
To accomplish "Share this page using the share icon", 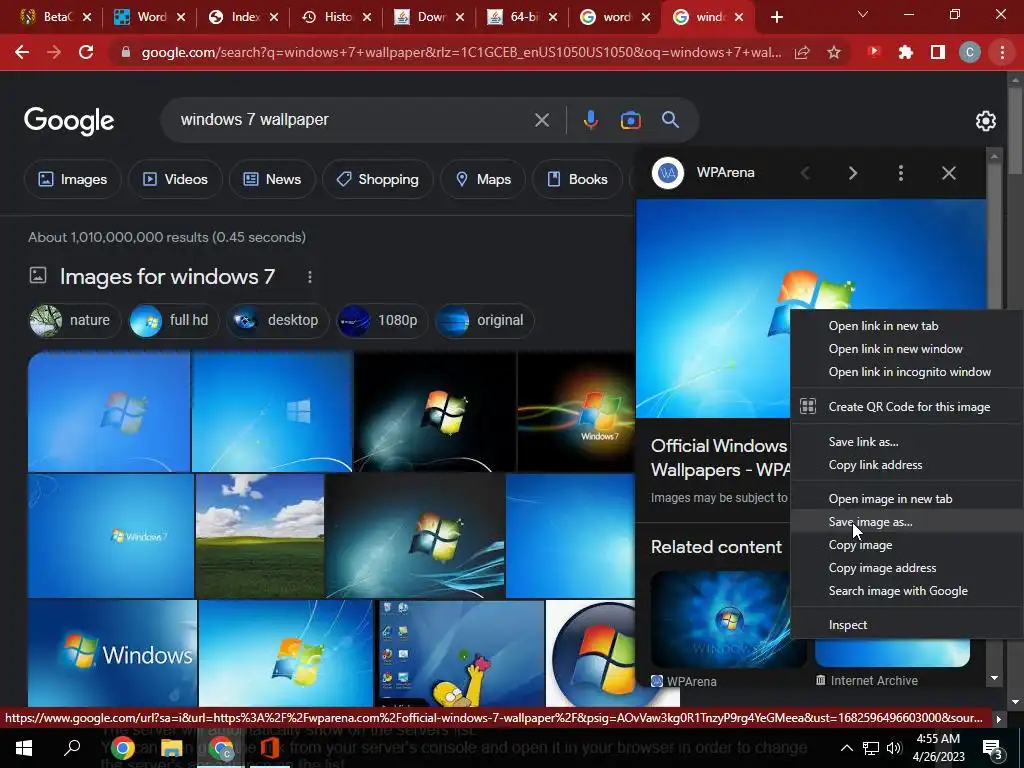I will pyautogui.click(x=802, y=52).
